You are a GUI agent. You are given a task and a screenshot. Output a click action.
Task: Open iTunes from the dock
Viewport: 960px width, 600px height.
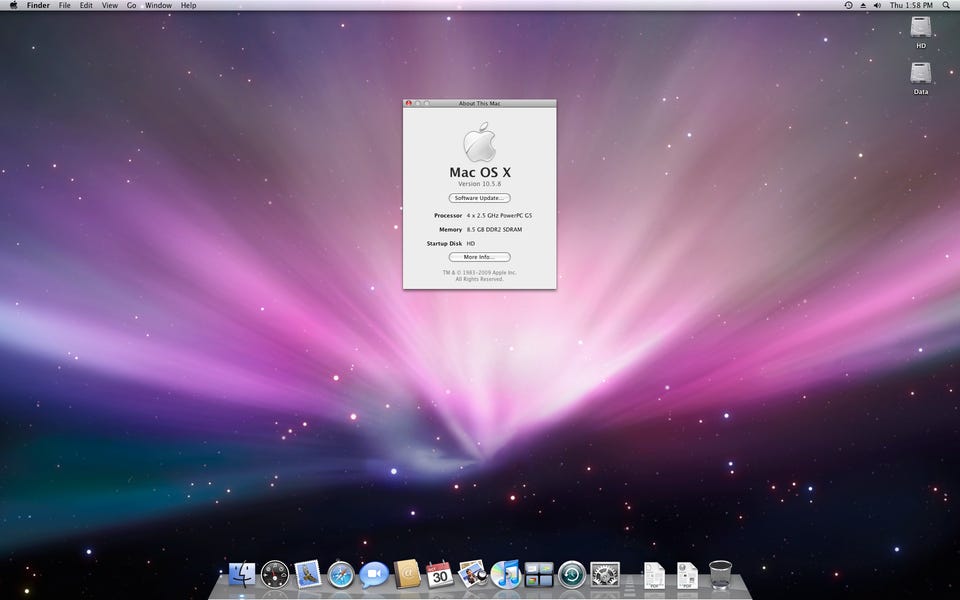[506, 574]
